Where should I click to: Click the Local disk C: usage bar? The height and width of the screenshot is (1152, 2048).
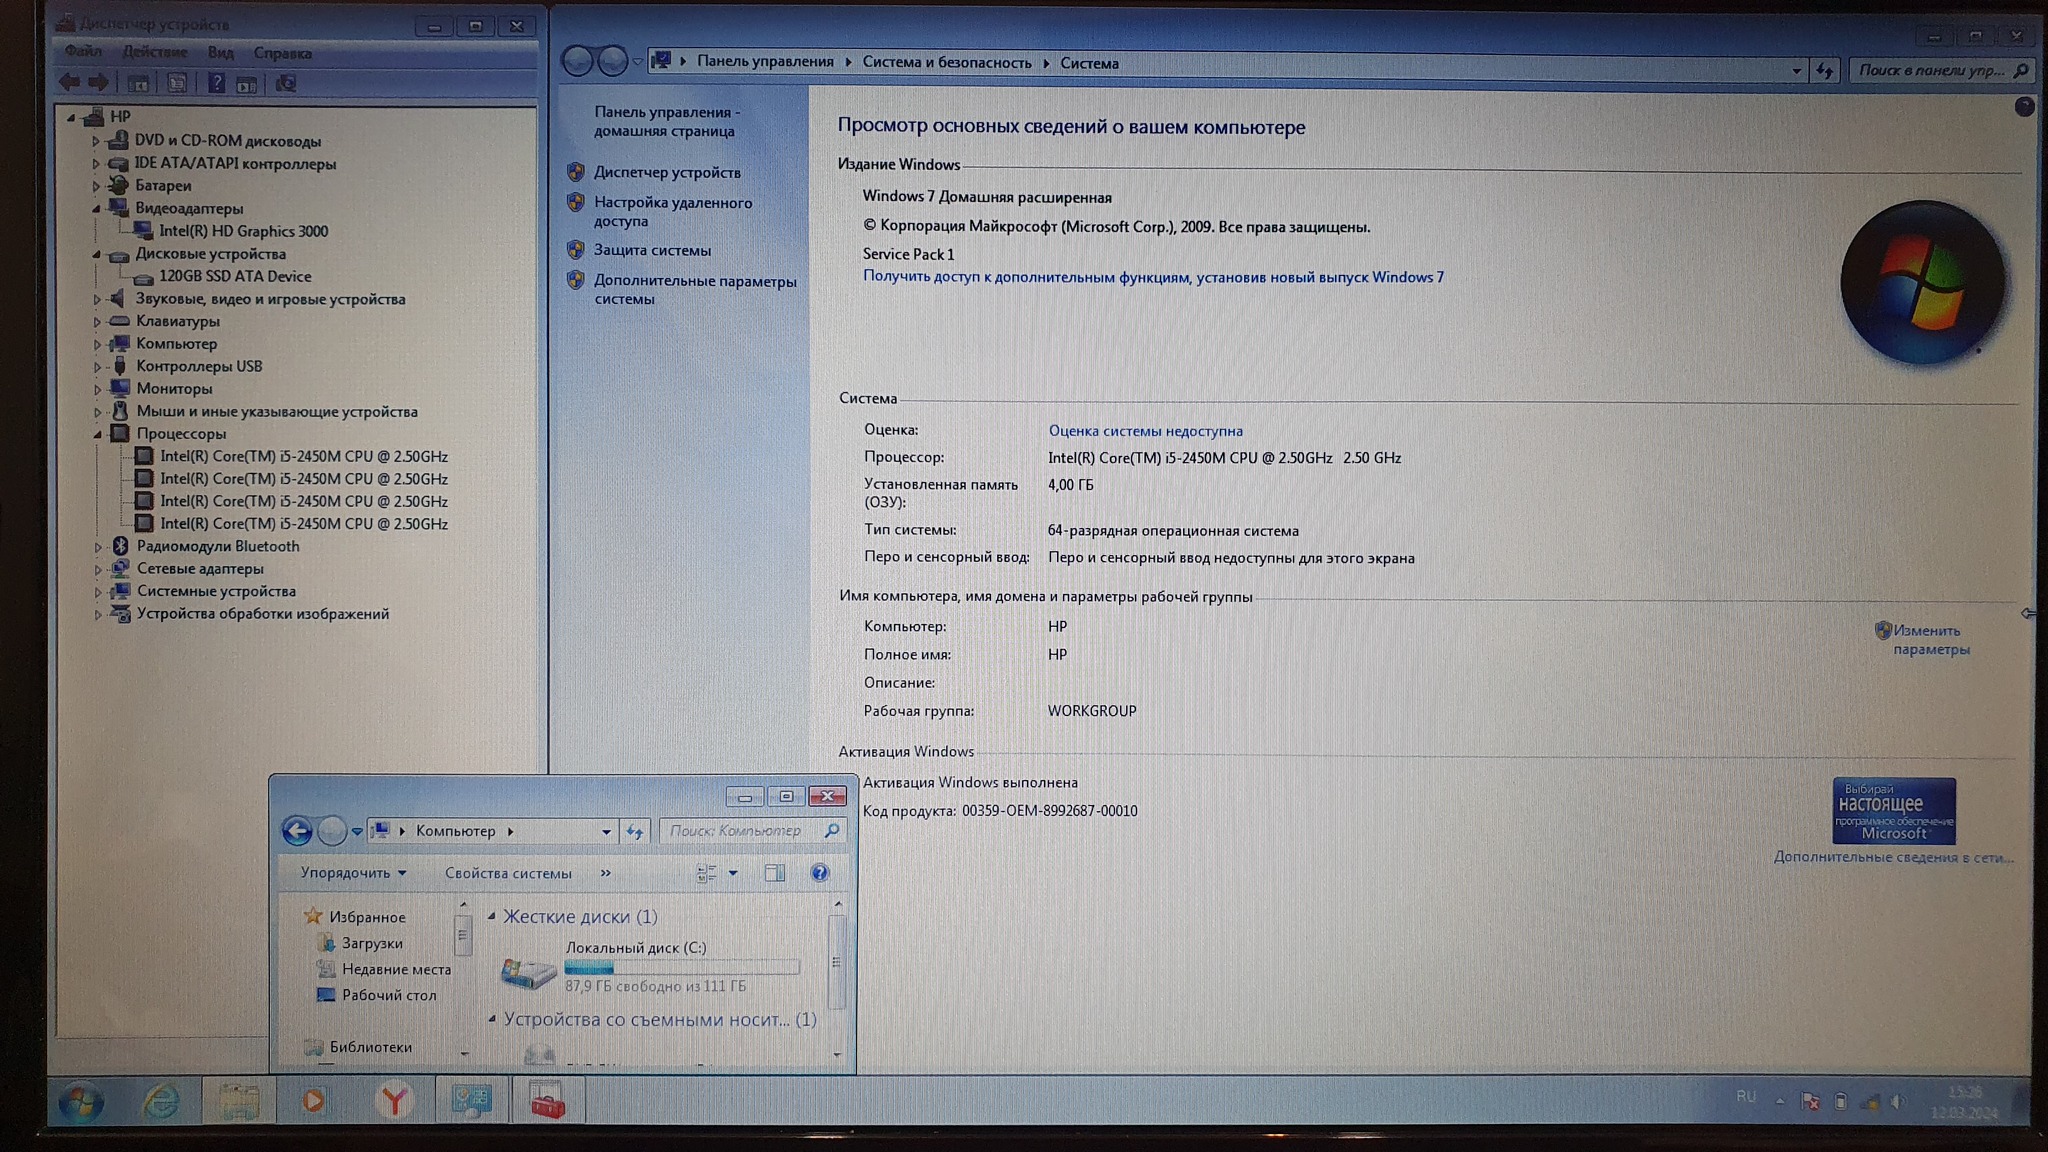coord(682,967)
